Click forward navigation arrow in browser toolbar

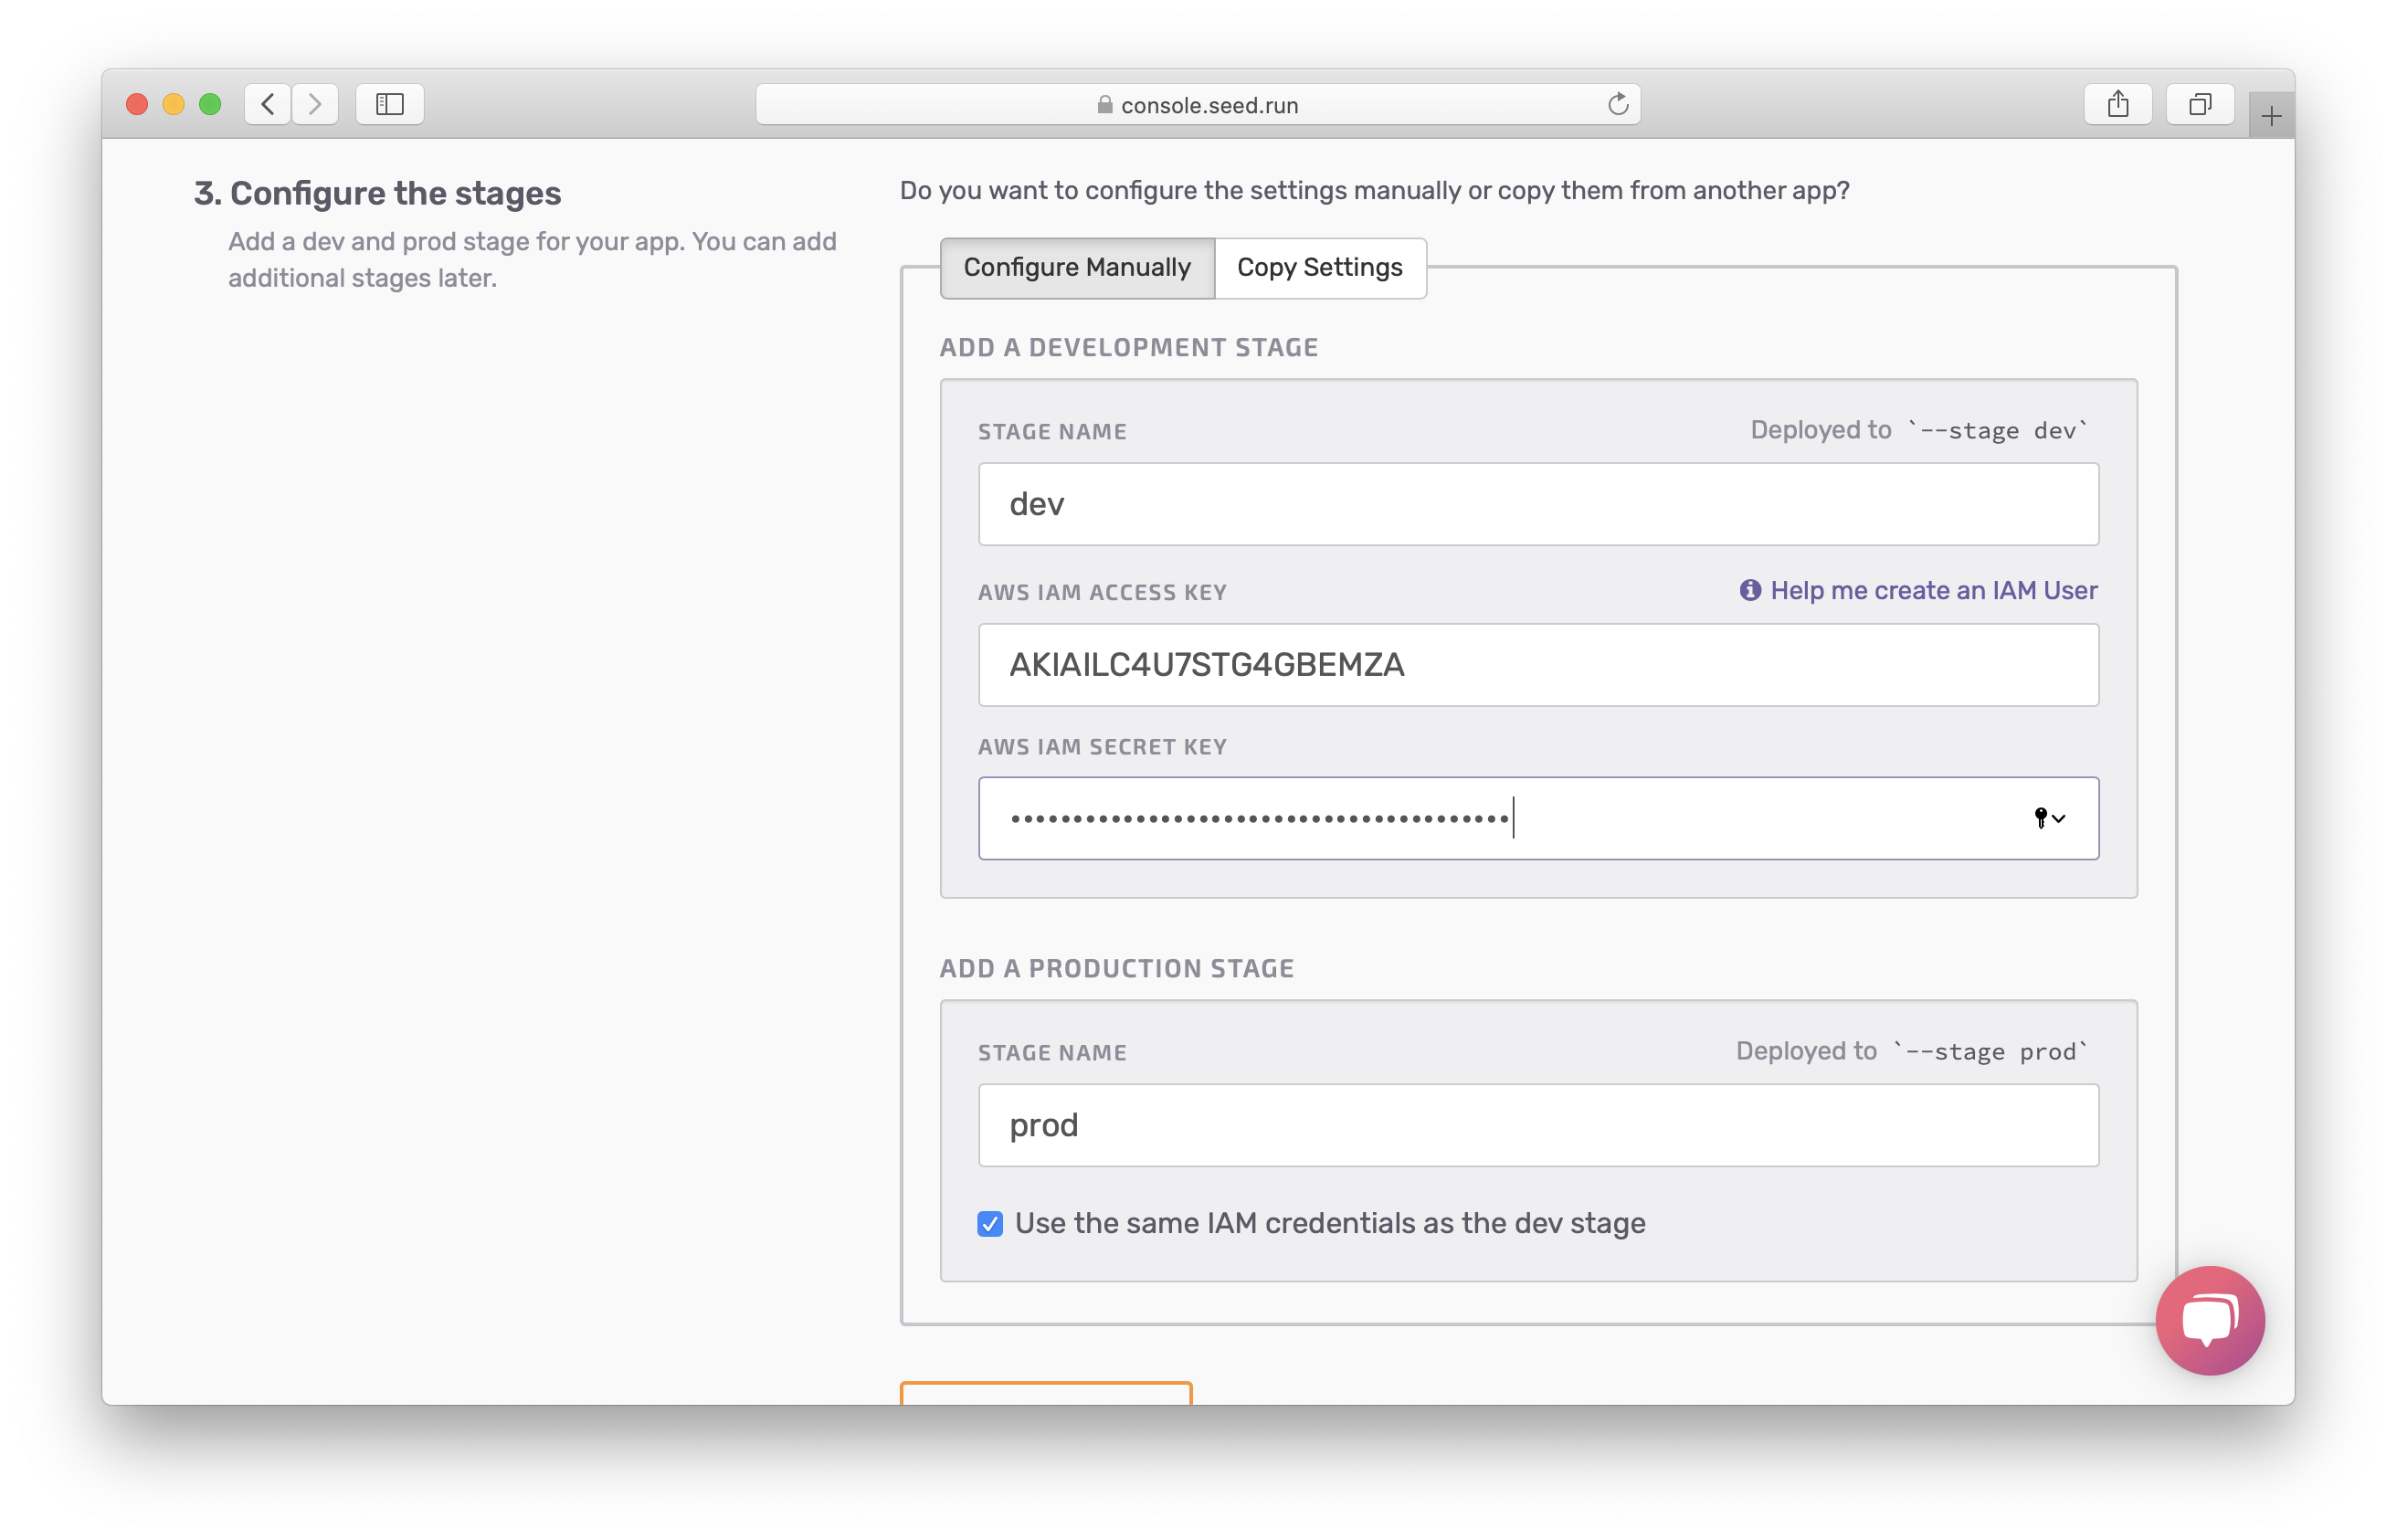pyautogui.click(x=318, y=103)
